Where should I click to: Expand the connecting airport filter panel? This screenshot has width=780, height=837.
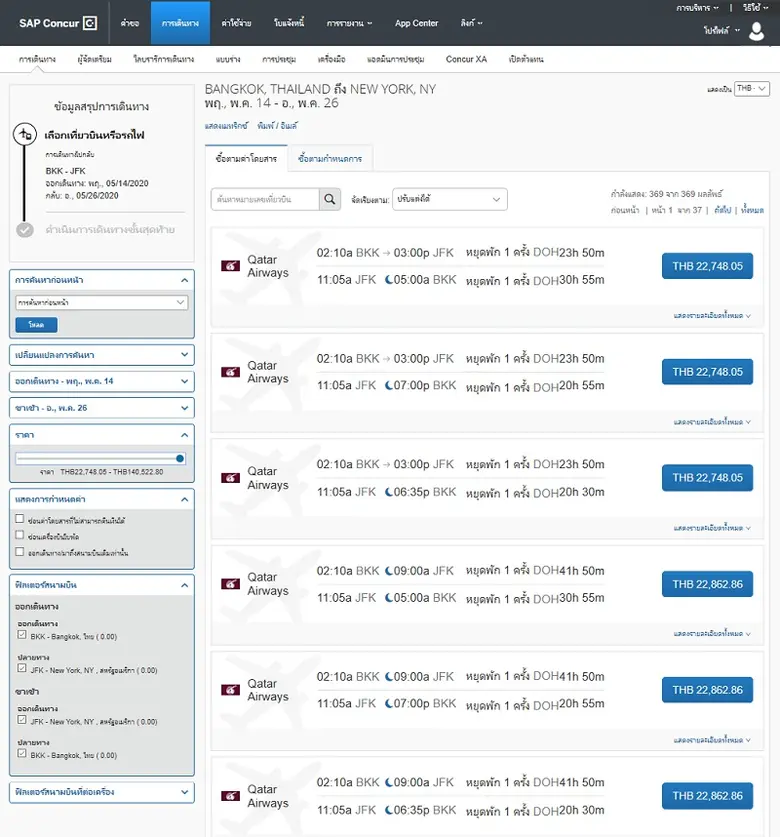click(x=101, y=792)
